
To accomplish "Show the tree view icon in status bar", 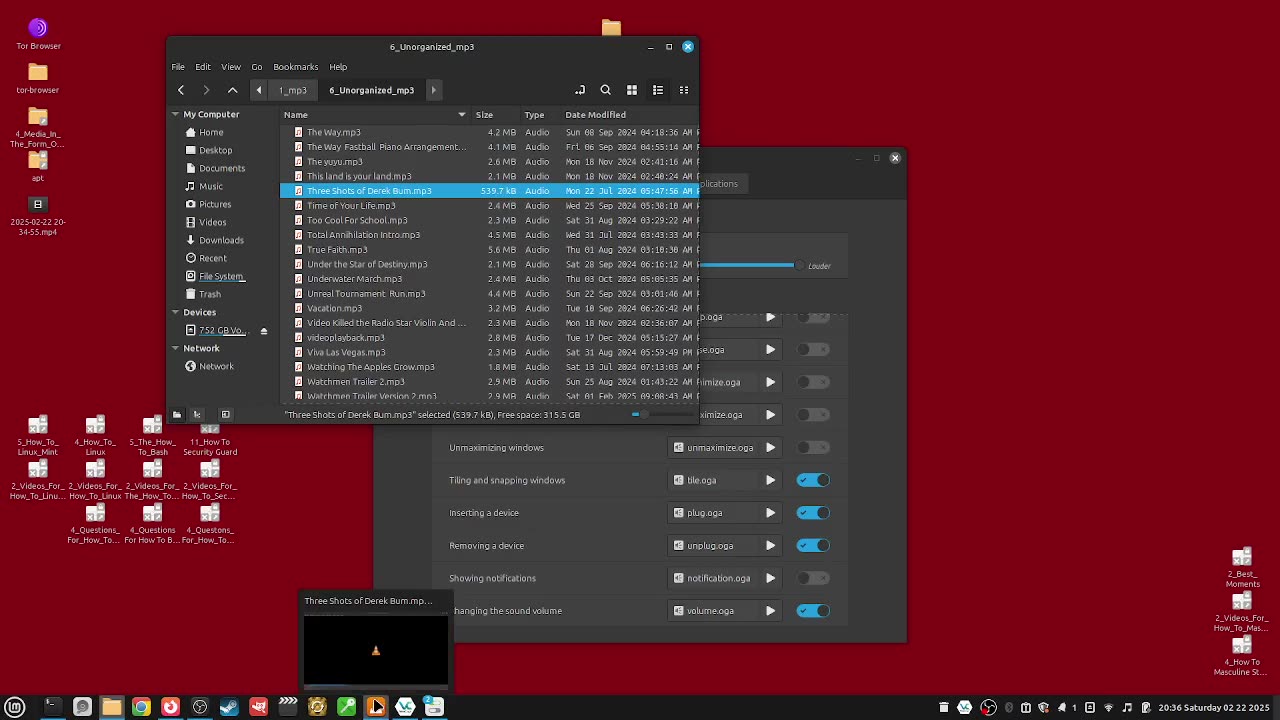I will tap(197, 414).
